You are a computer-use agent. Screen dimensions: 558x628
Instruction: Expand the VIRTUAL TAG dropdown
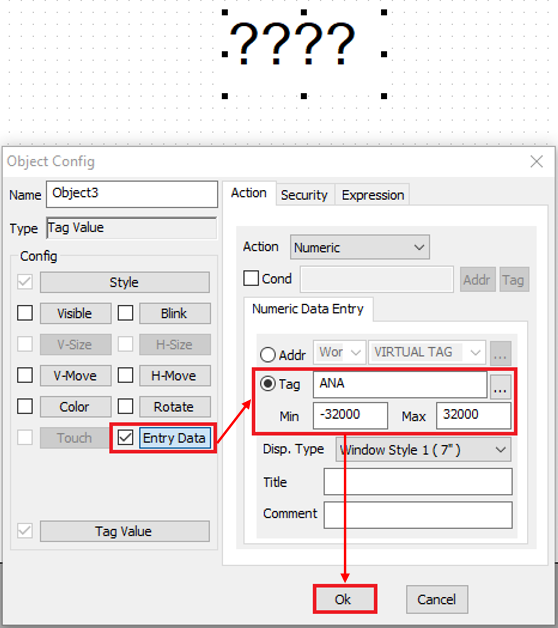427,352
